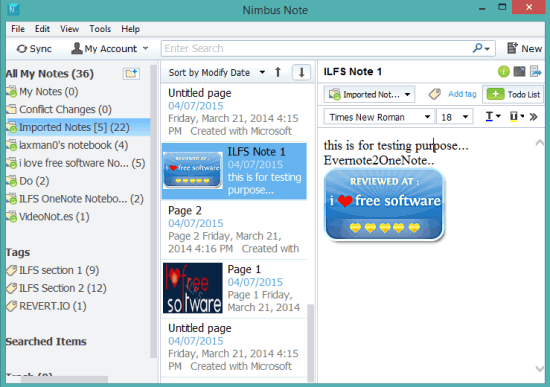The height and width of the screenshot is (387, 550).
Task: Click the tag icon beside Add tag
Action: click(x=435, y=94)
